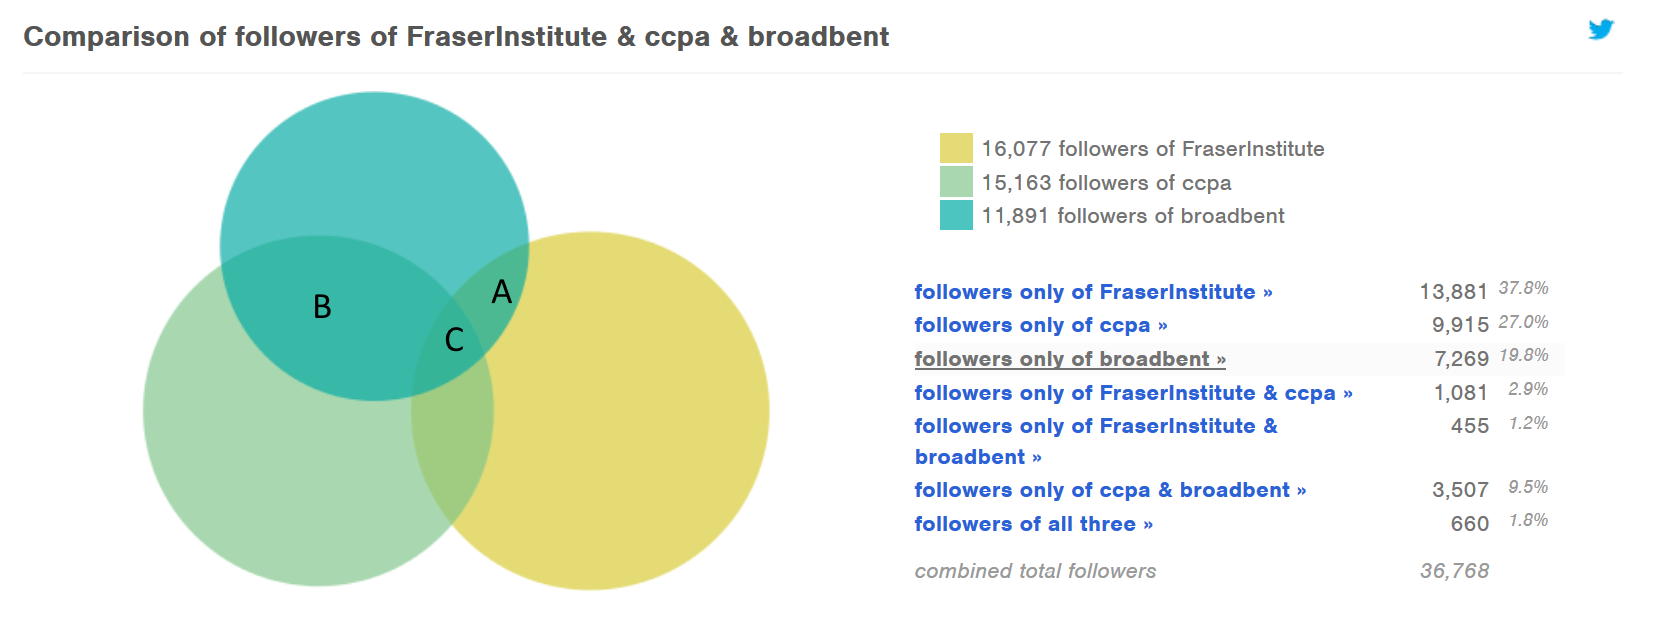Click the teal broadbent circle top area
This screenshot has width=1666, height=618.
(x=374, y=160)
